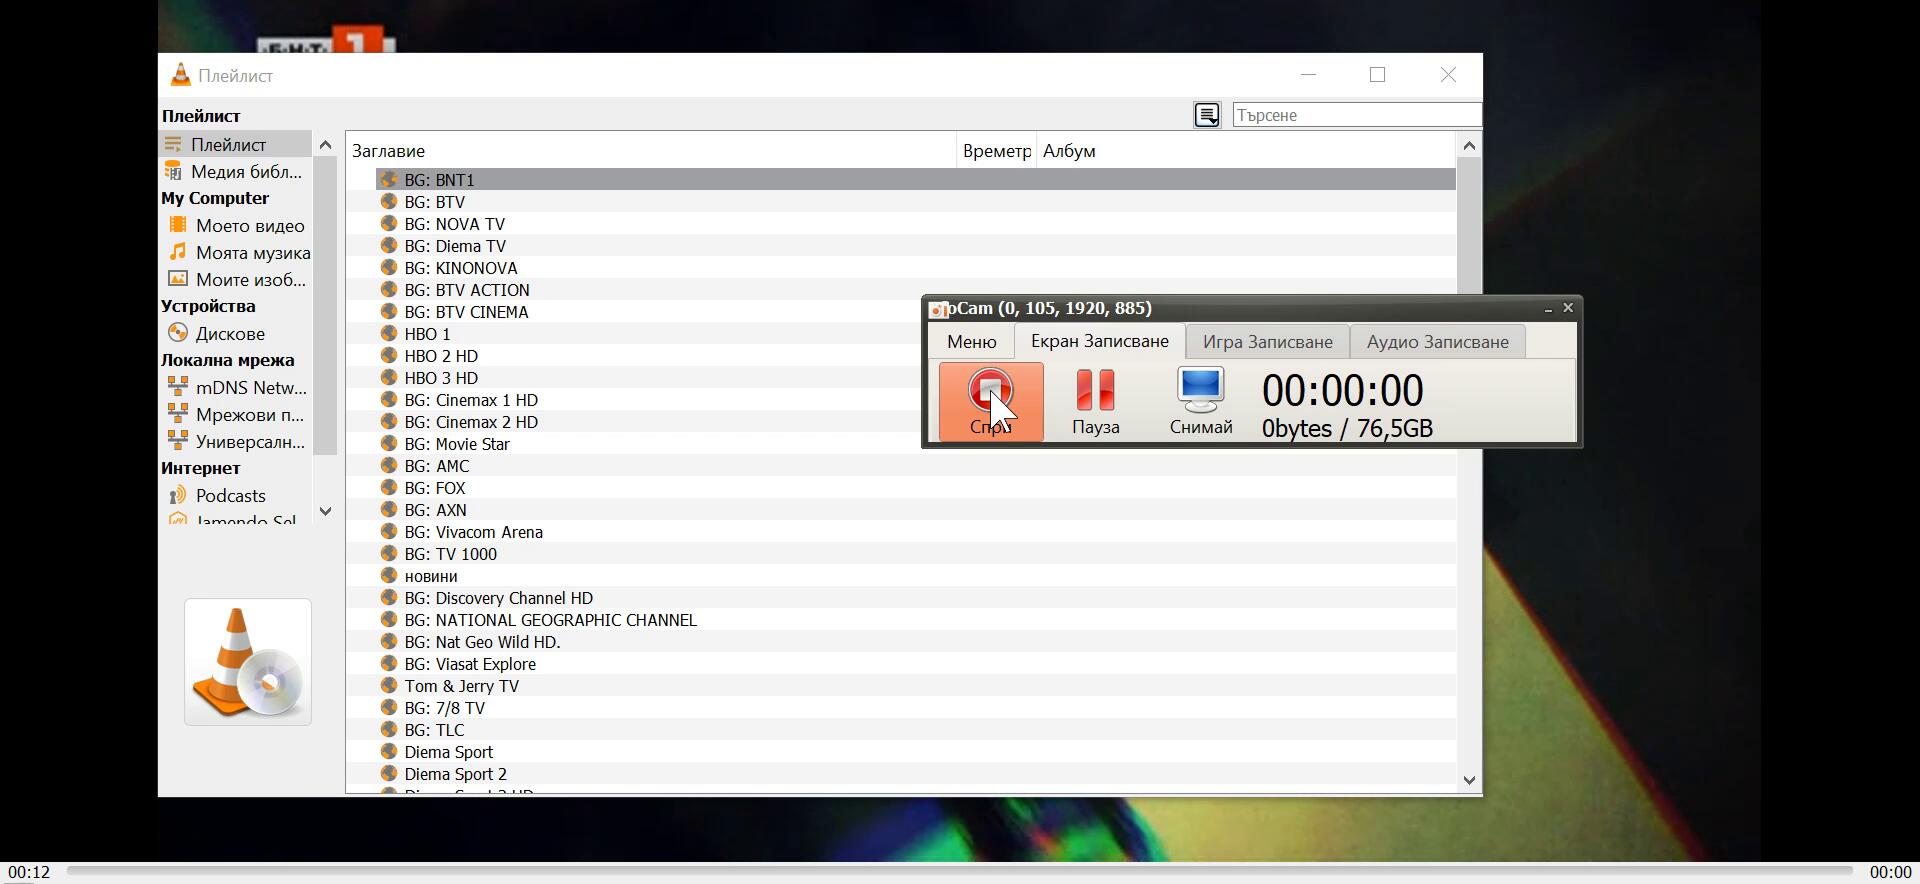The image size is (1920, 884).
Task: Open Моето видео folder in sidebar
Action: click(249, 226)
